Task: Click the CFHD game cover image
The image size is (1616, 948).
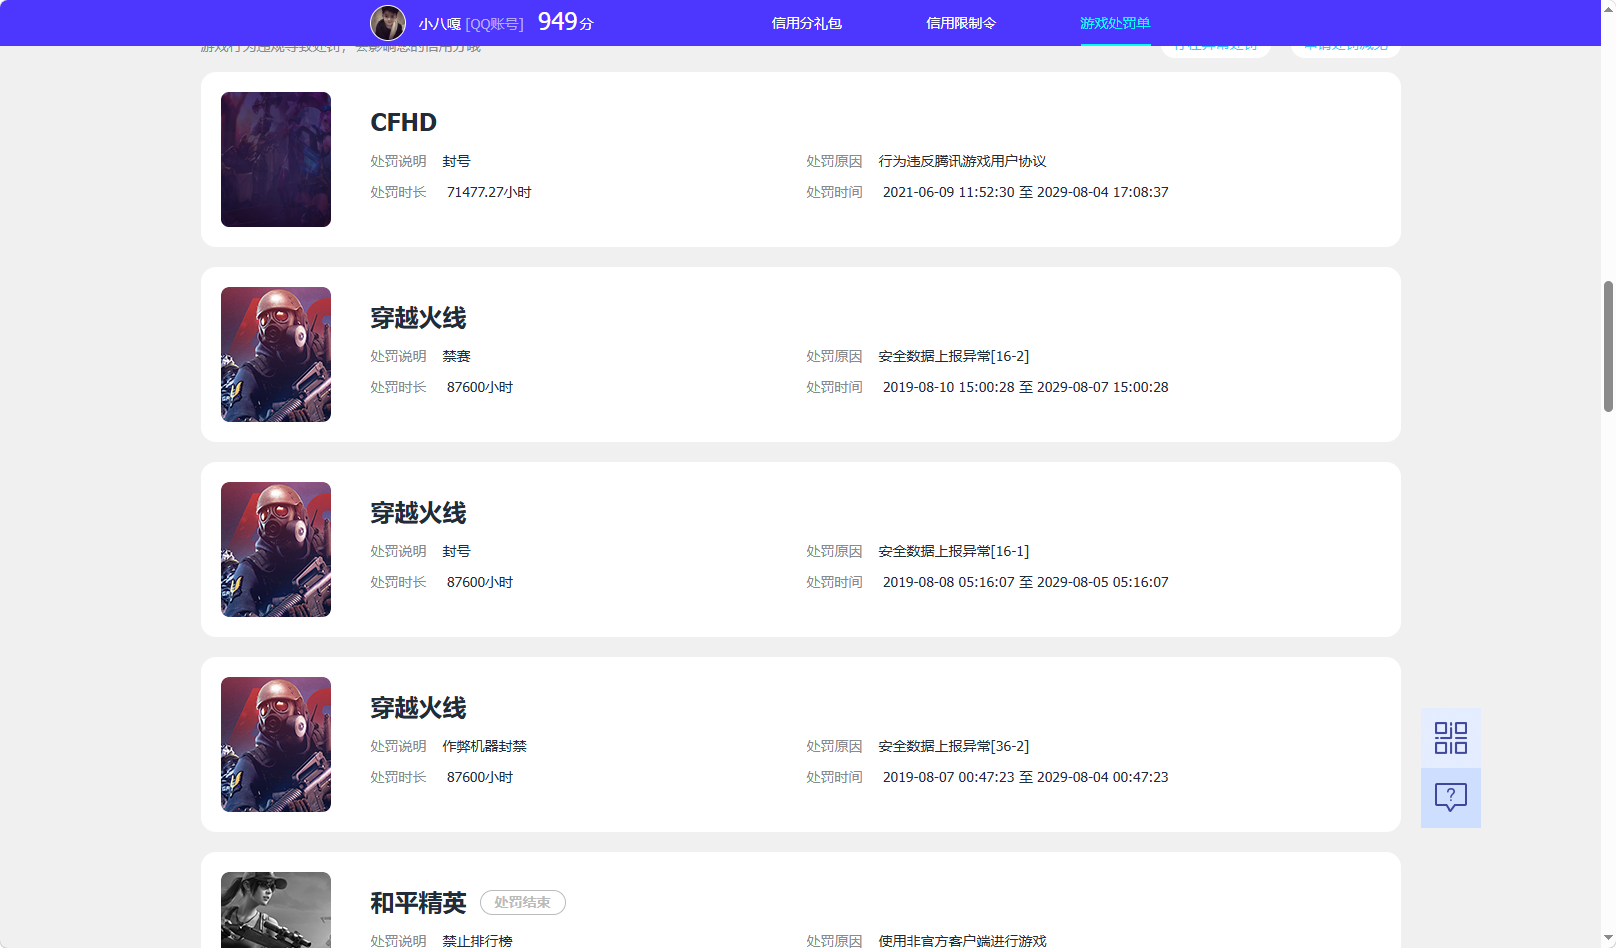Action: 276,160
